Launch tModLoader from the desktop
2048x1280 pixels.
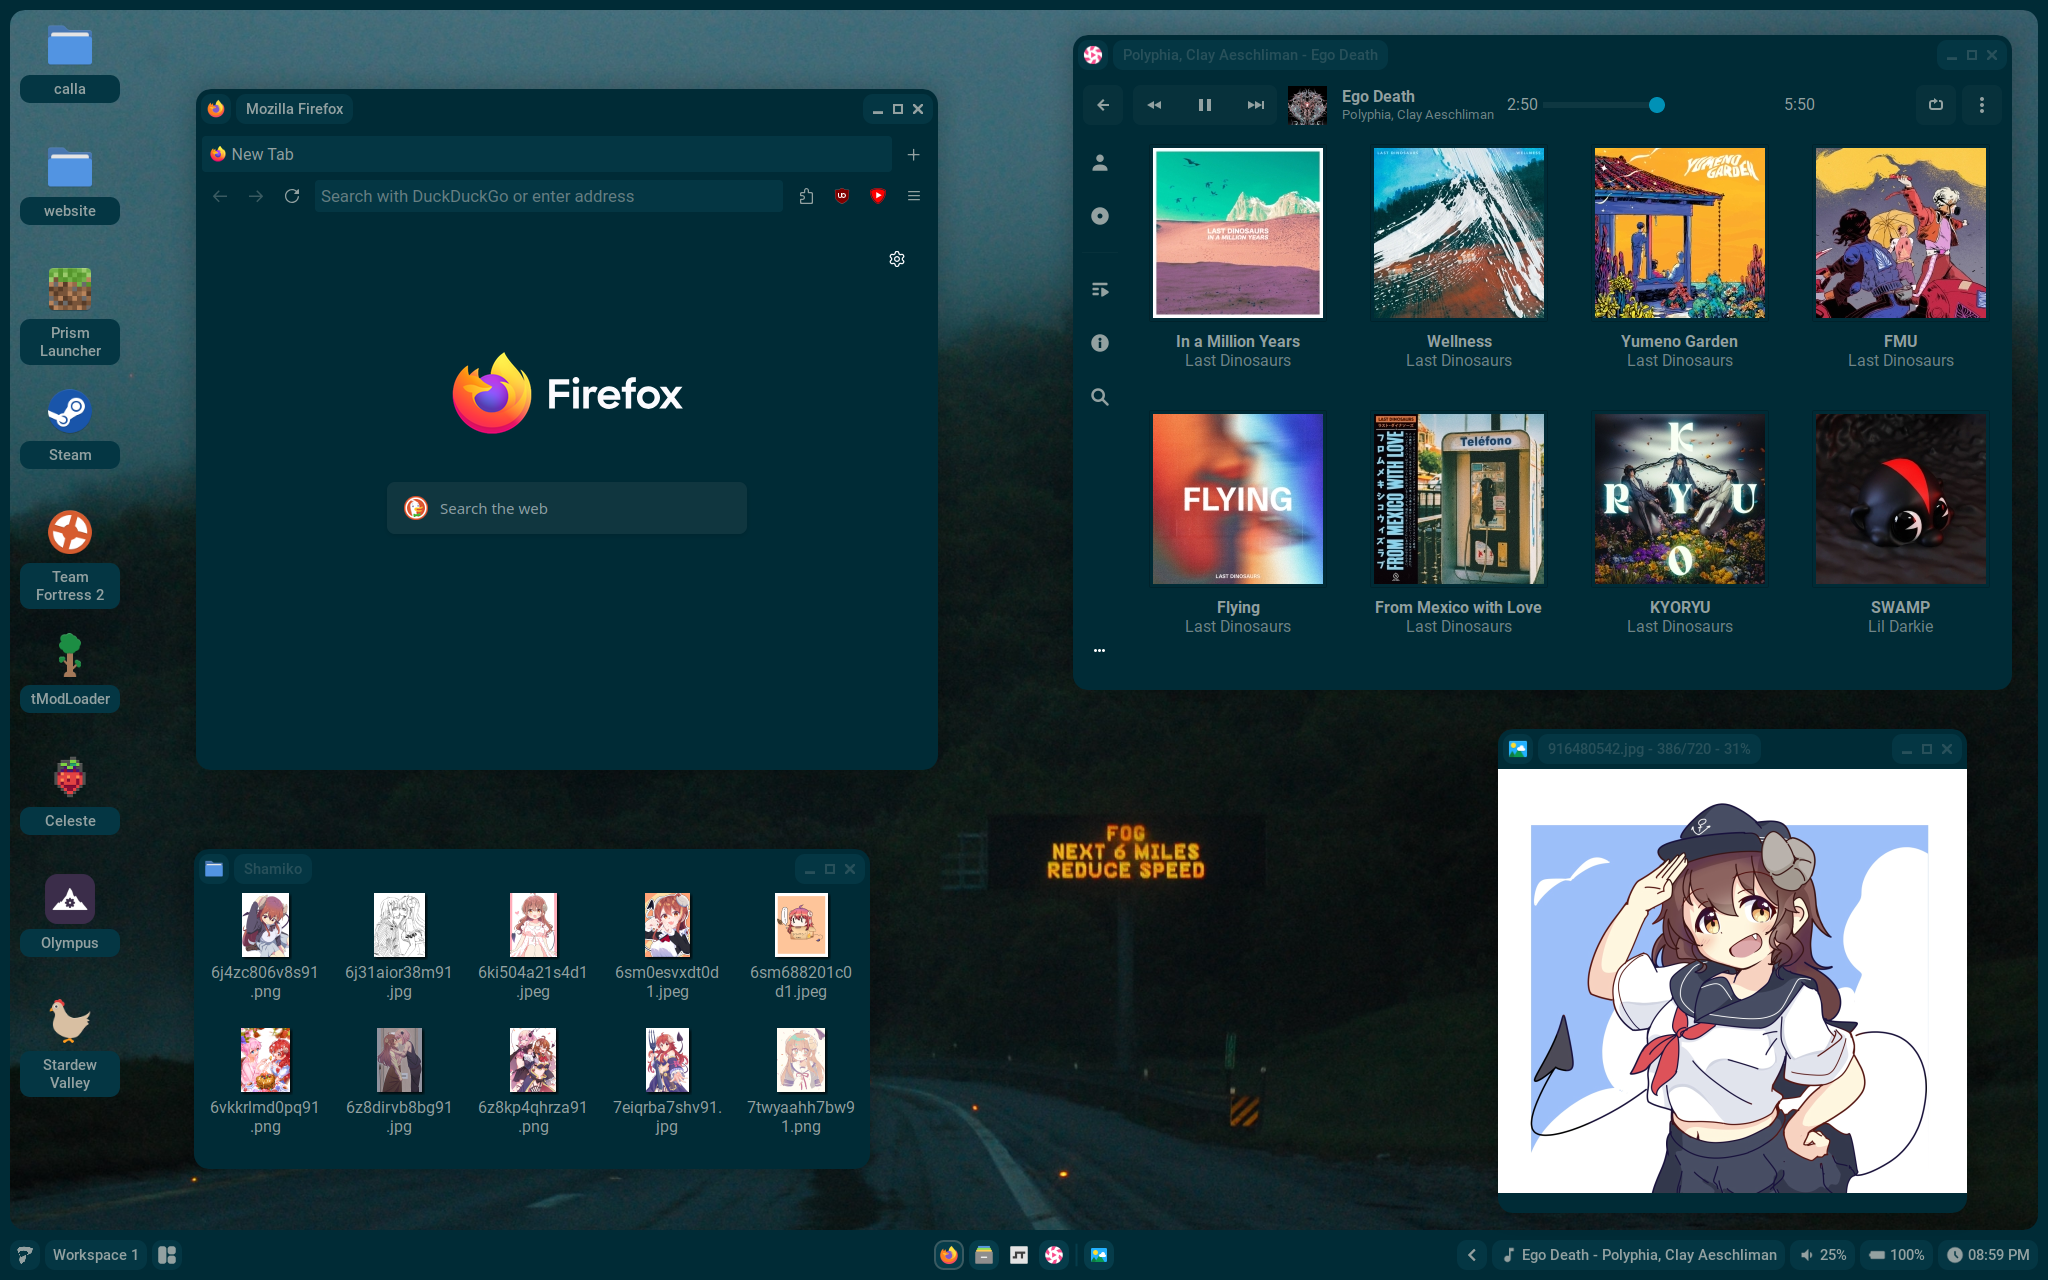click(x=70, y=672)
